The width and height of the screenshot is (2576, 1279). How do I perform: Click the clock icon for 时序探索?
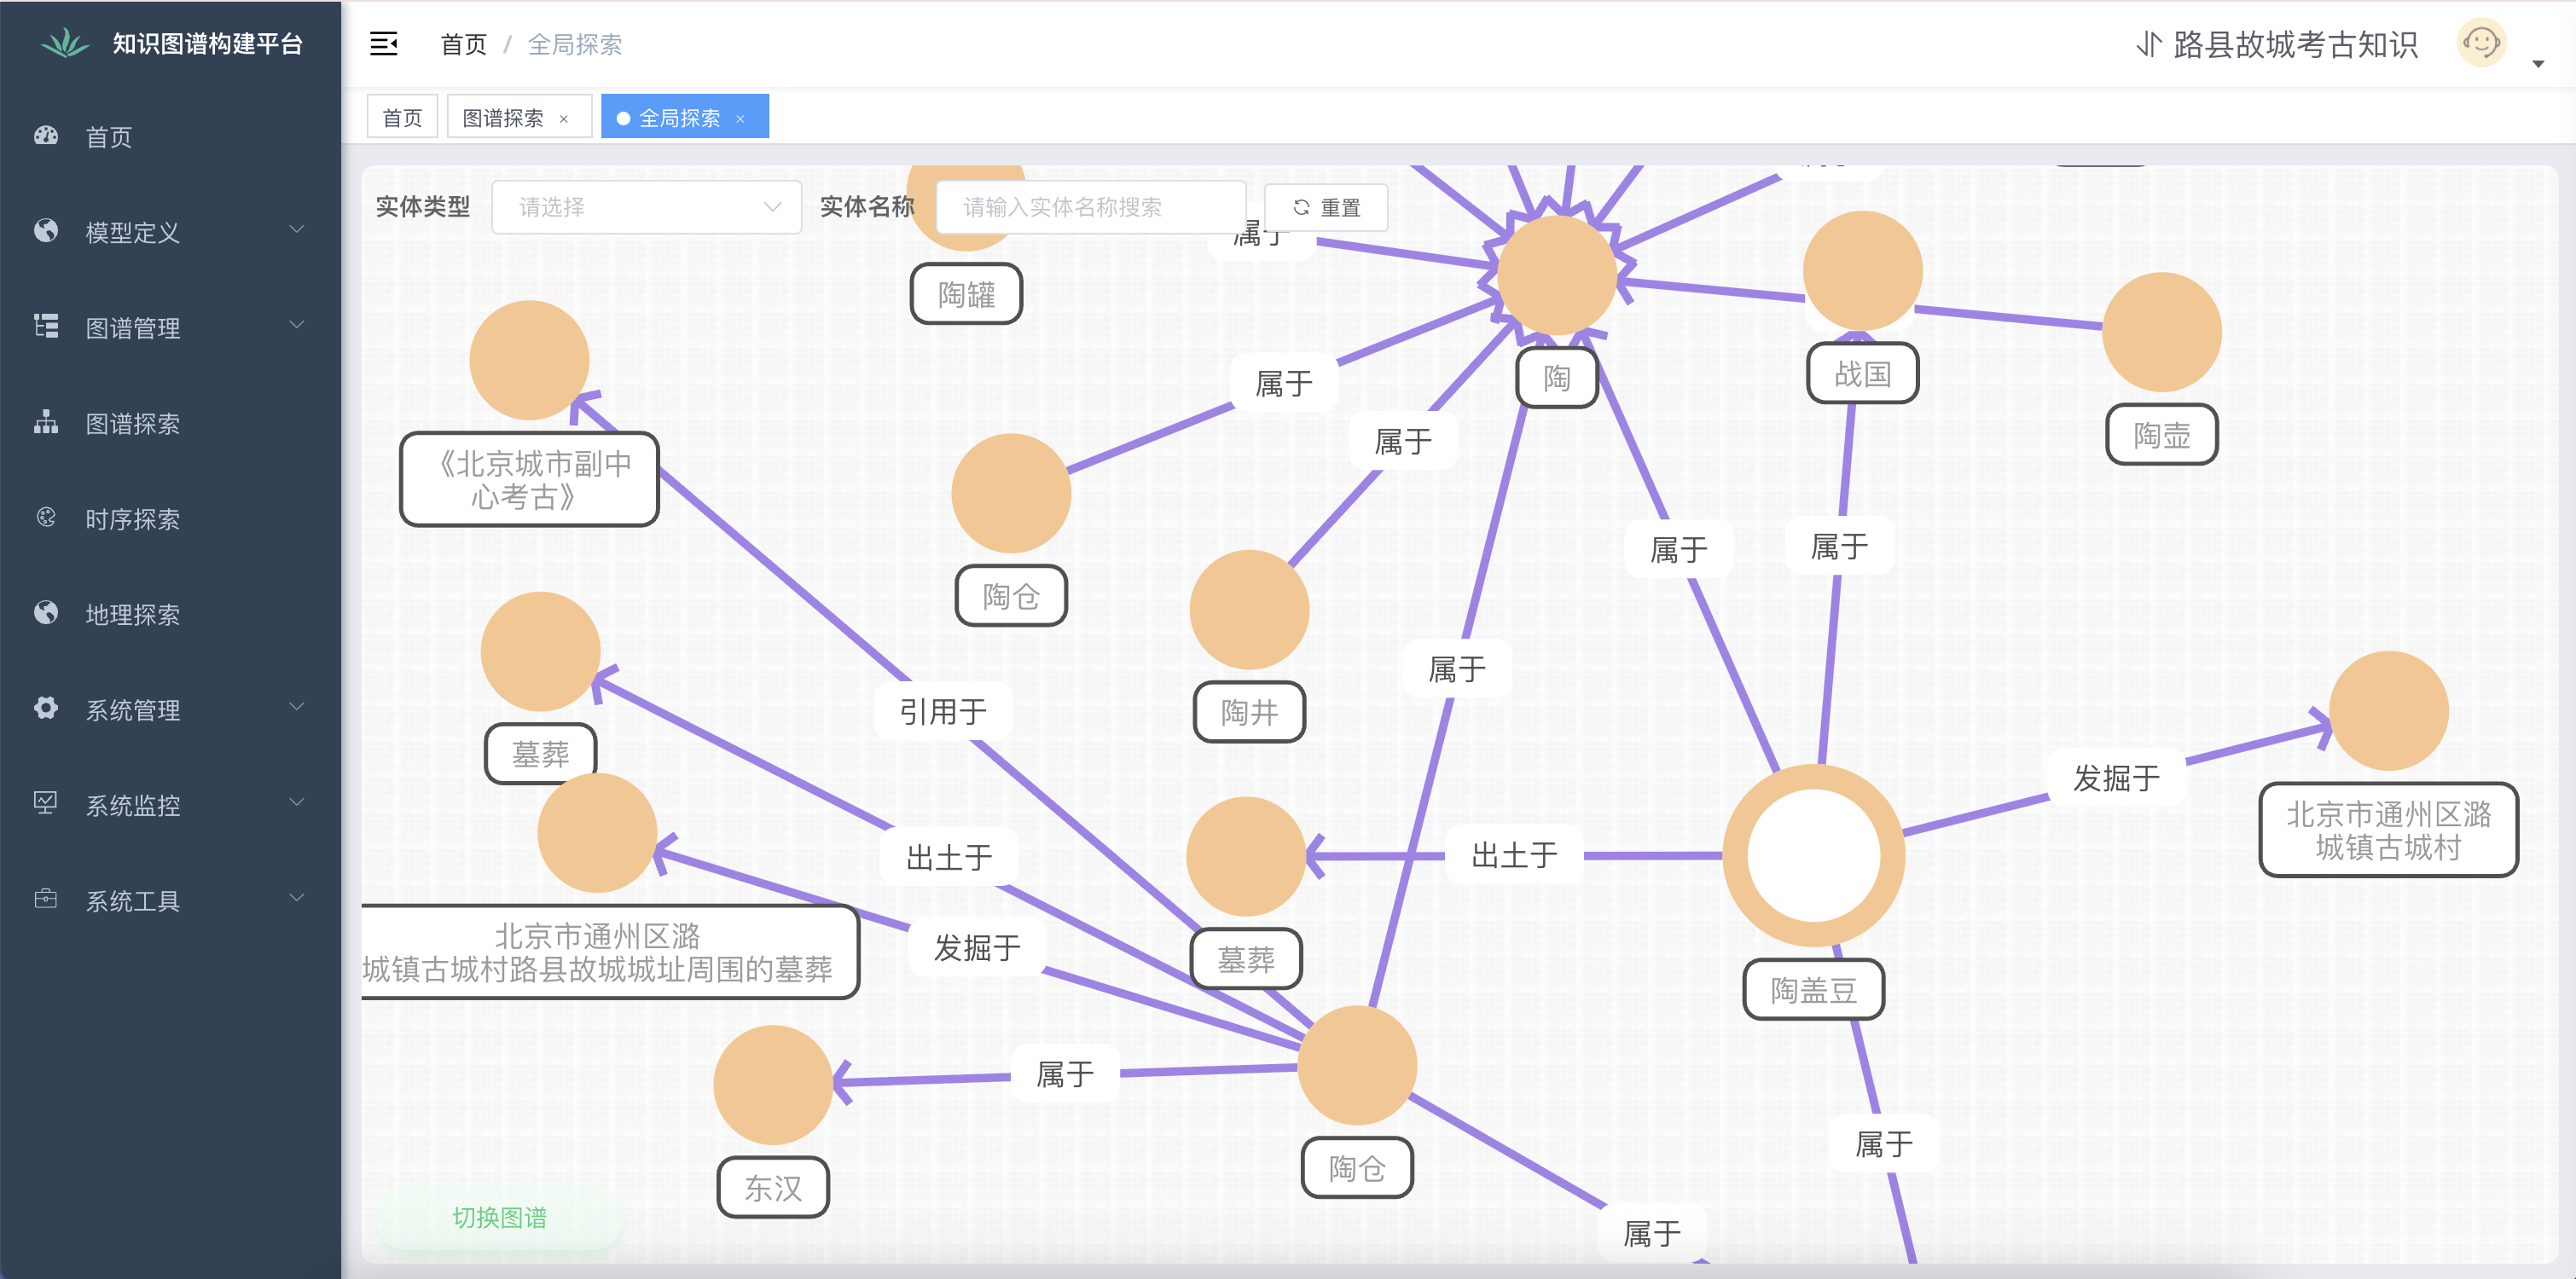pos(46,517)
